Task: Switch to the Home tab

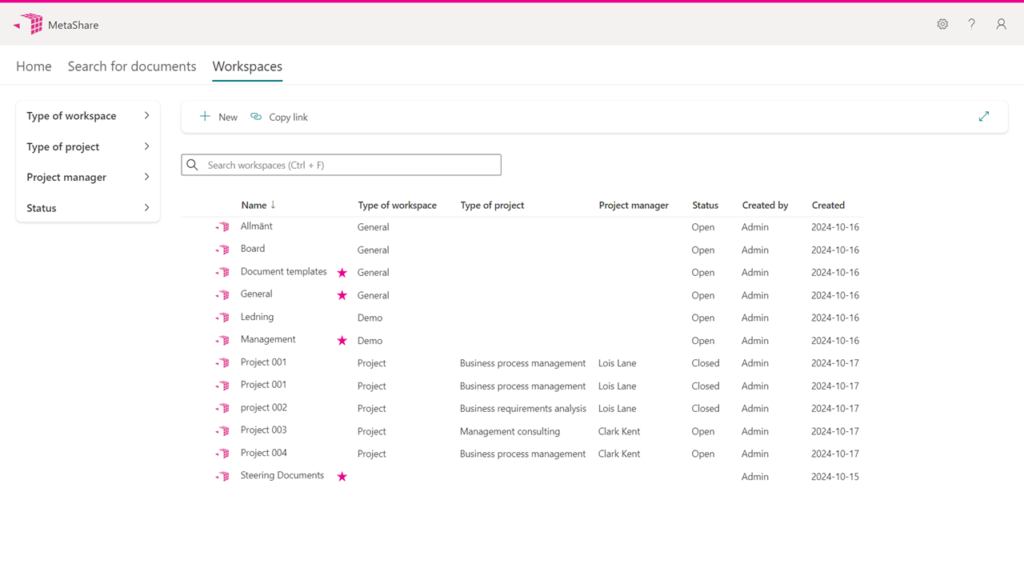Action: coord(34,67)
